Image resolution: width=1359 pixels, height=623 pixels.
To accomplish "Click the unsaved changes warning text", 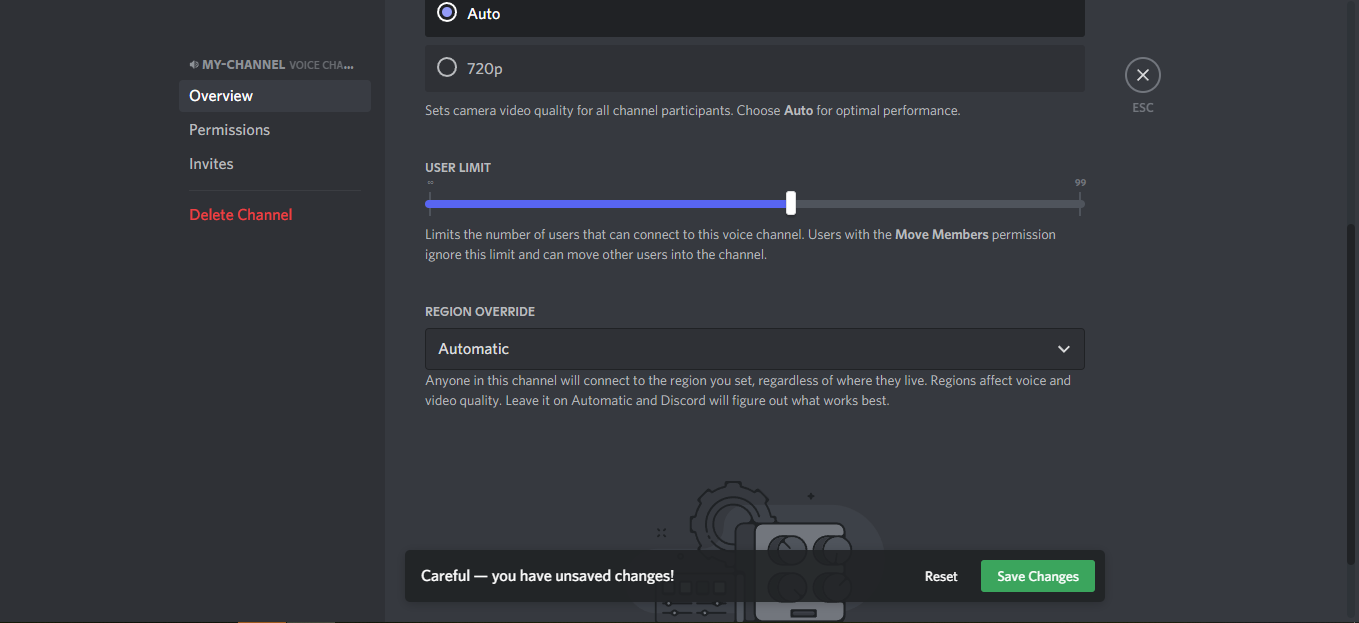I will pyautogui.click(x=547, y=576).
